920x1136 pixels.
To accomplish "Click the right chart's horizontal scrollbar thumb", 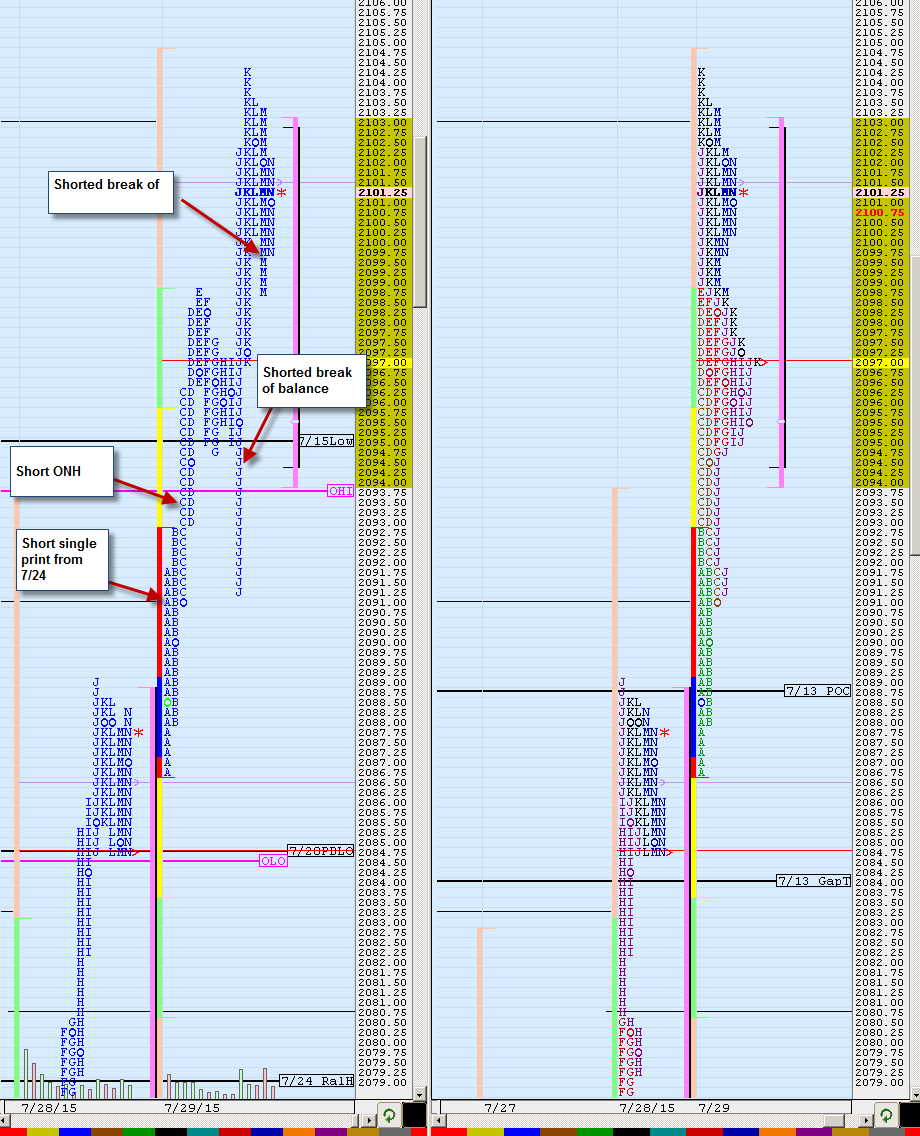I will pos(834,1121).
